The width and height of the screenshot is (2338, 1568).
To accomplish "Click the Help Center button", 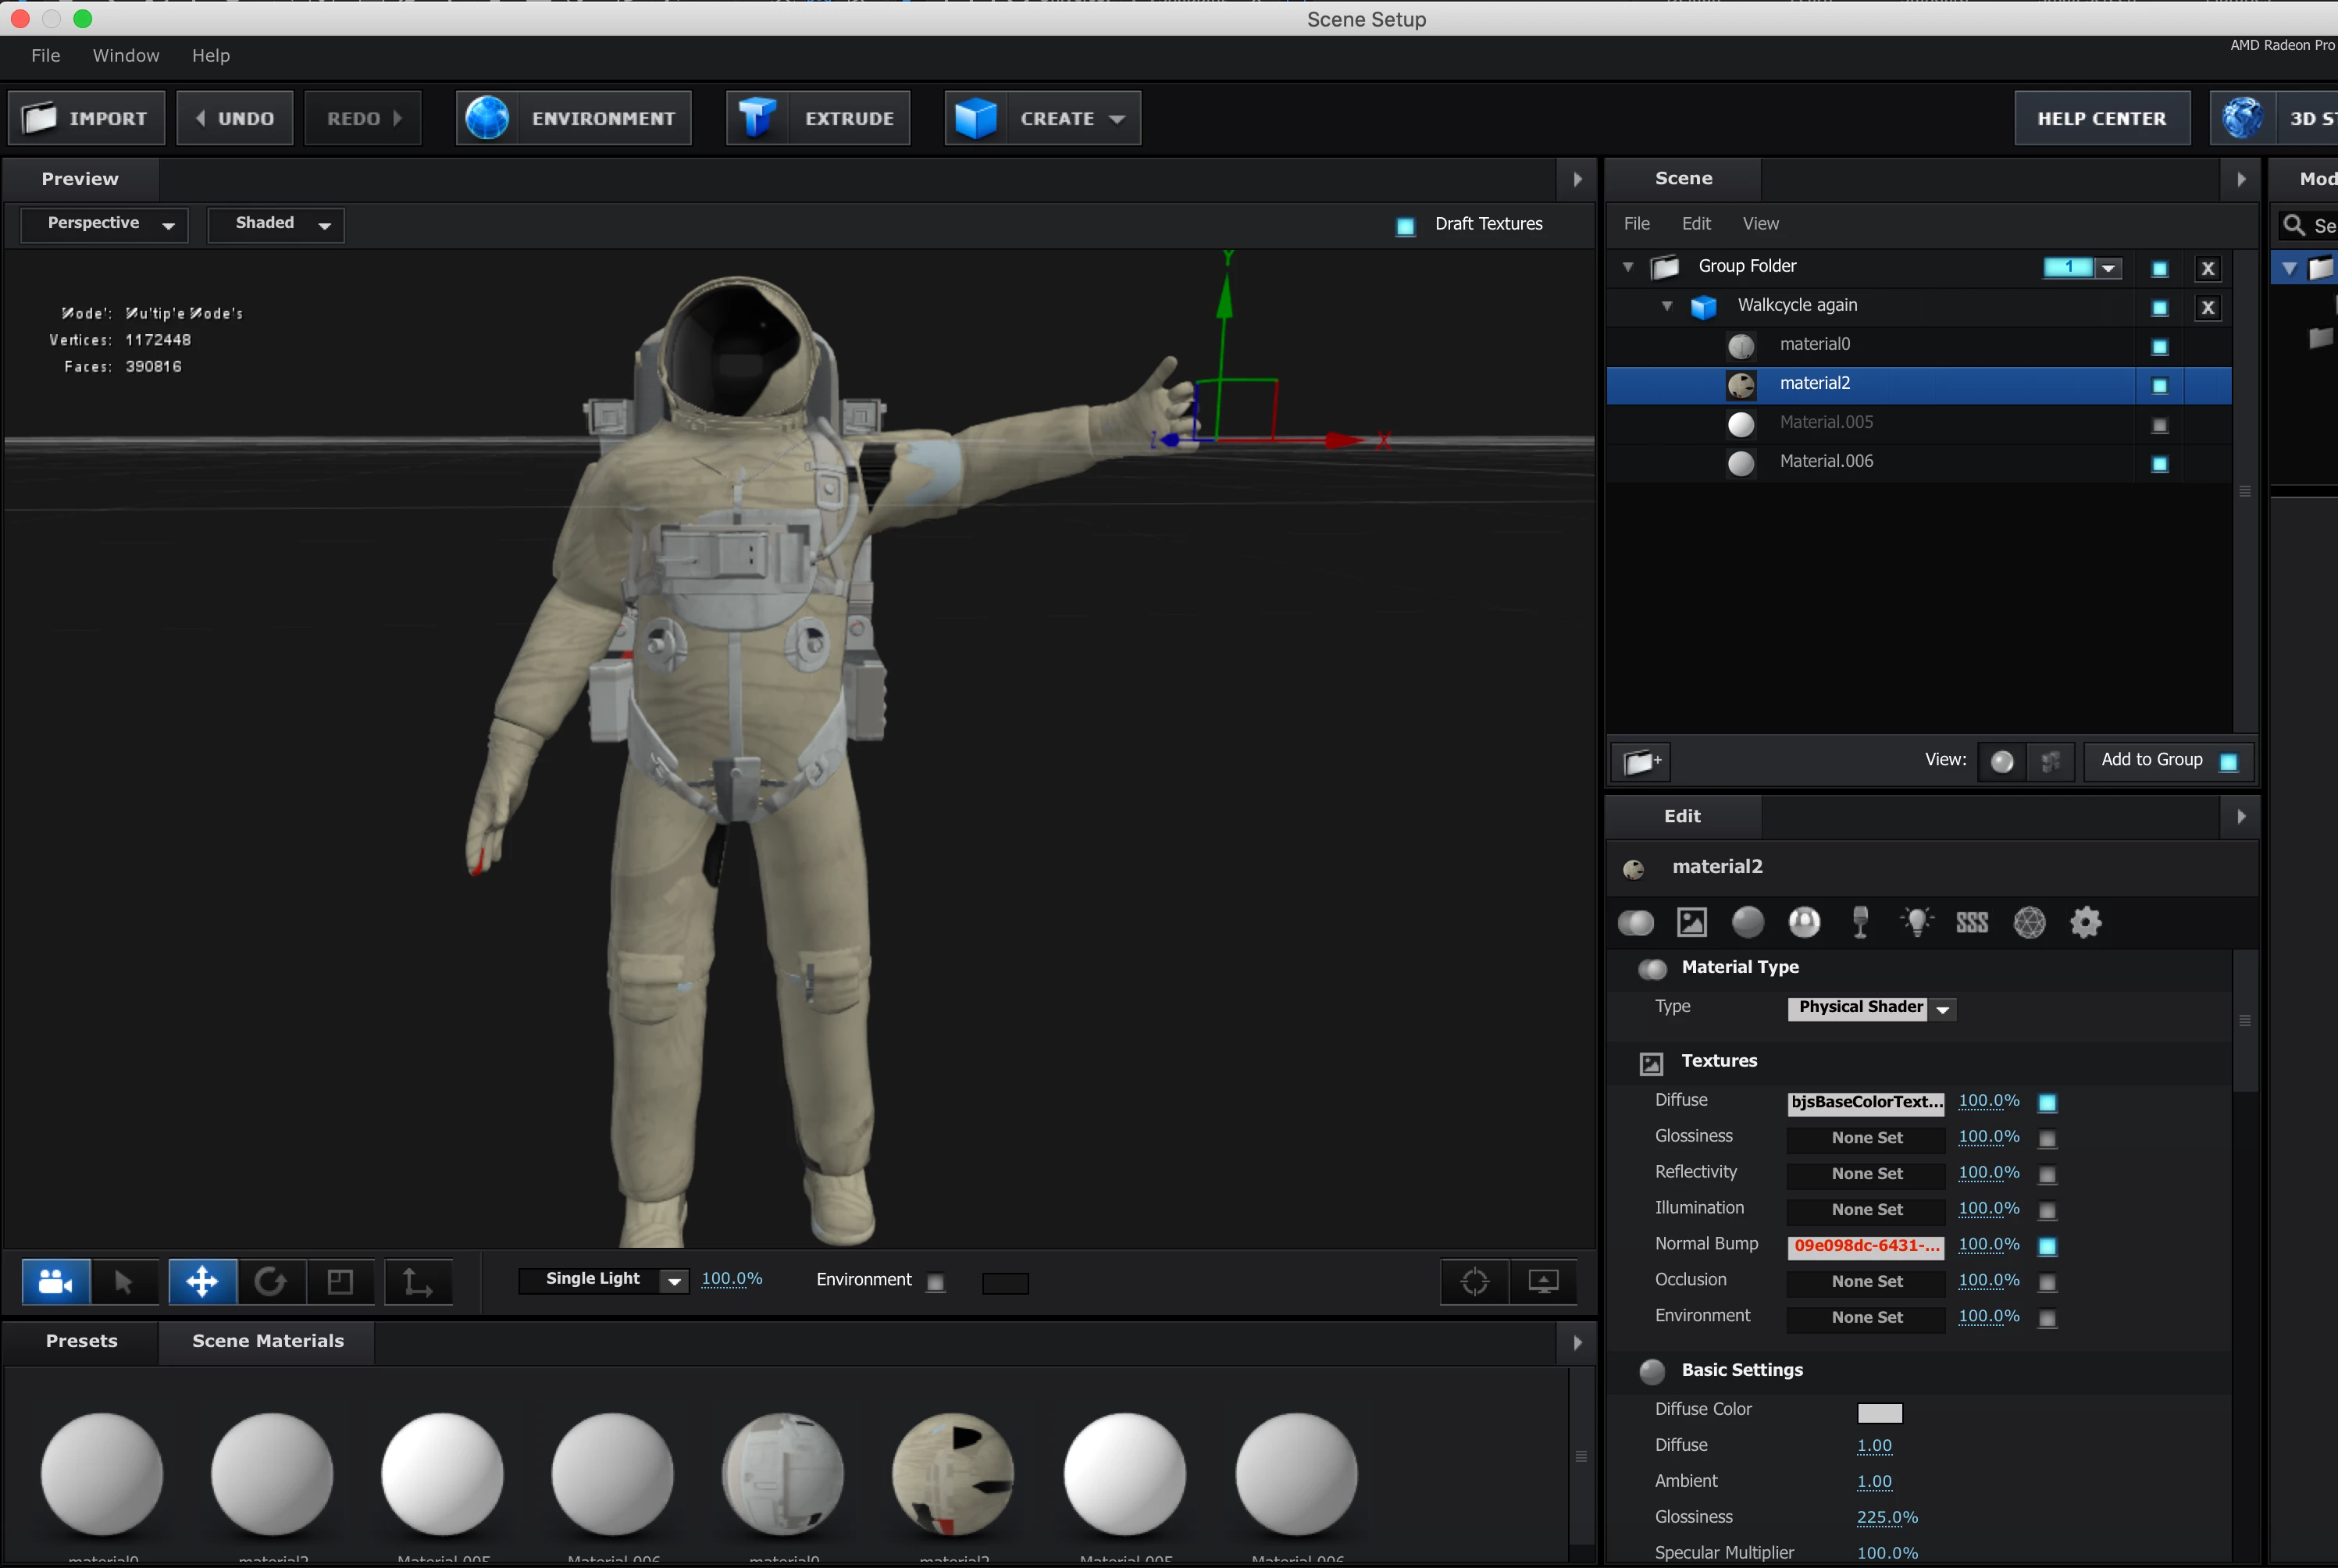I will click(2101, 118).
